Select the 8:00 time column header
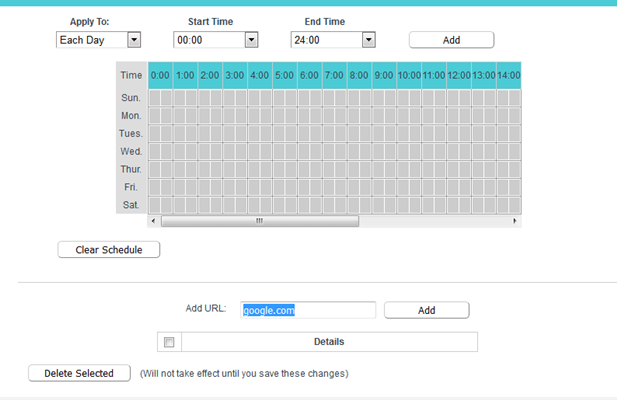The image size is (617, 400). point(359,75)
